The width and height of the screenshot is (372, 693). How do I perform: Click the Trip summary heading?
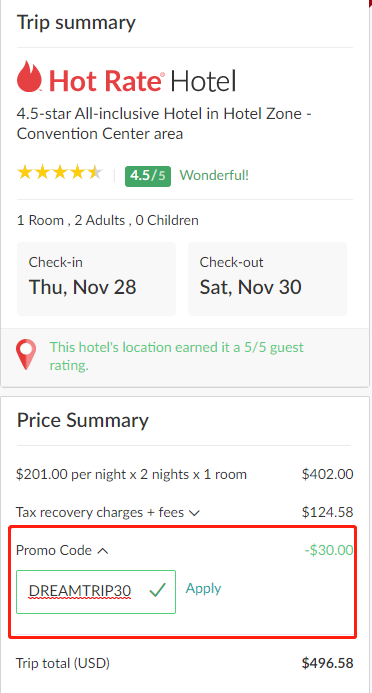76,23
